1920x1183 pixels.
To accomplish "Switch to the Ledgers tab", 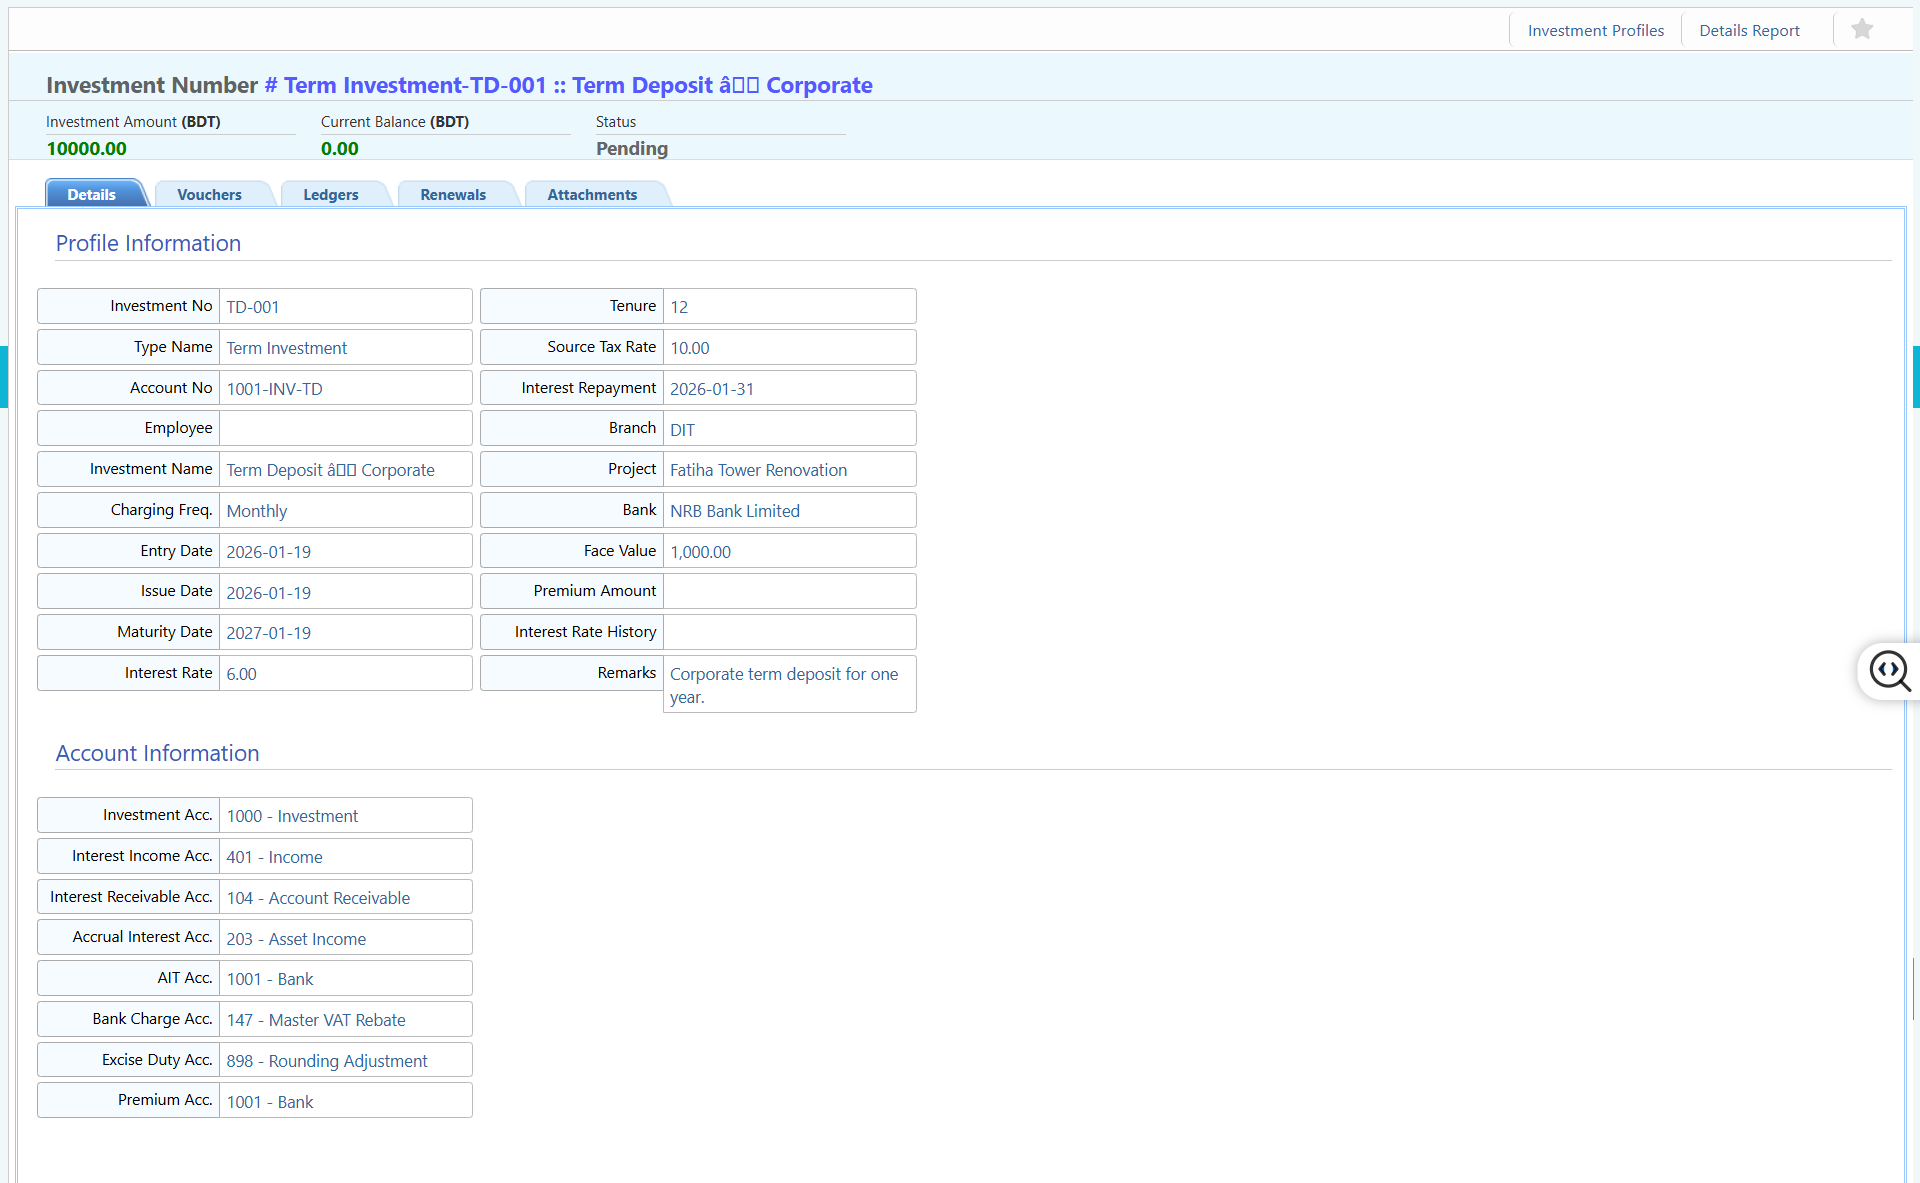I will pos(330,195).
